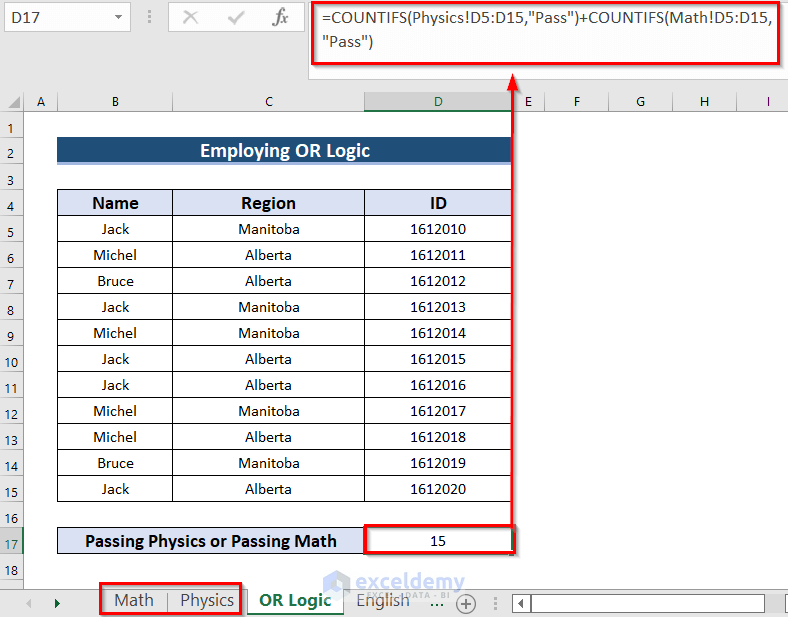The width and height of the screenshot is (788, 617).
Task: Click the Cancel (X) formula icon
Action: (190, 18)
